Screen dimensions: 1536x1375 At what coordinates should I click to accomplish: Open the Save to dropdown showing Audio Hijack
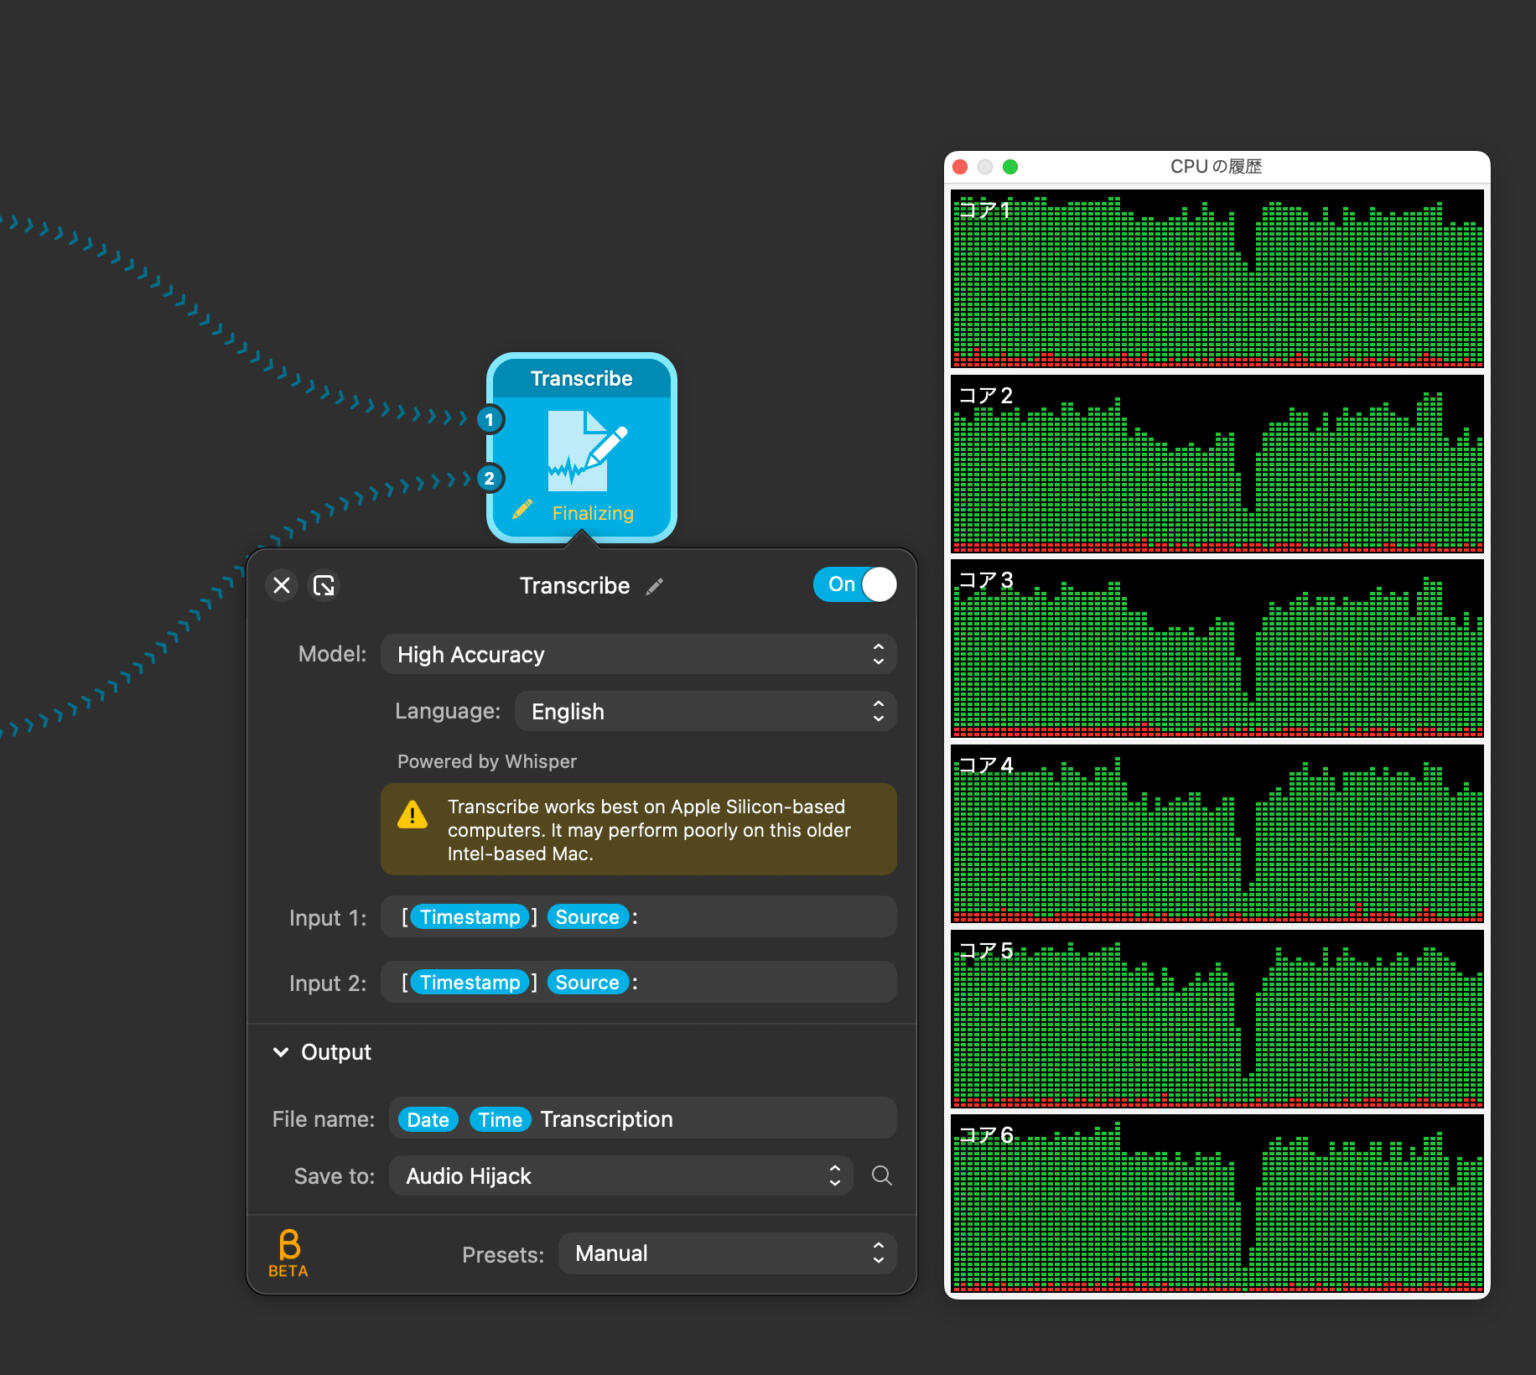[x=620, y=1176]
